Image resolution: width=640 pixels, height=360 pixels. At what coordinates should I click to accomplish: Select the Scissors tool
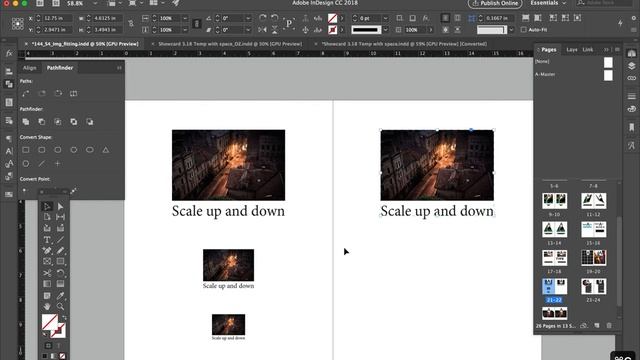[47, 273]
